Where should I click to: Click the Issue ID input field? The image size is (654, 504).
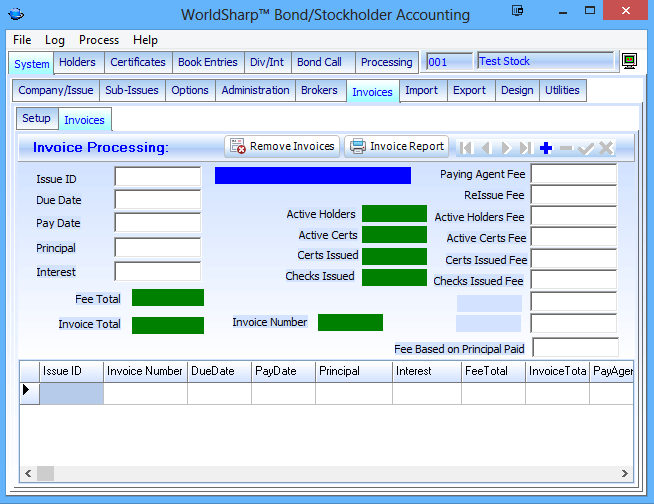(x=157, y=177)
